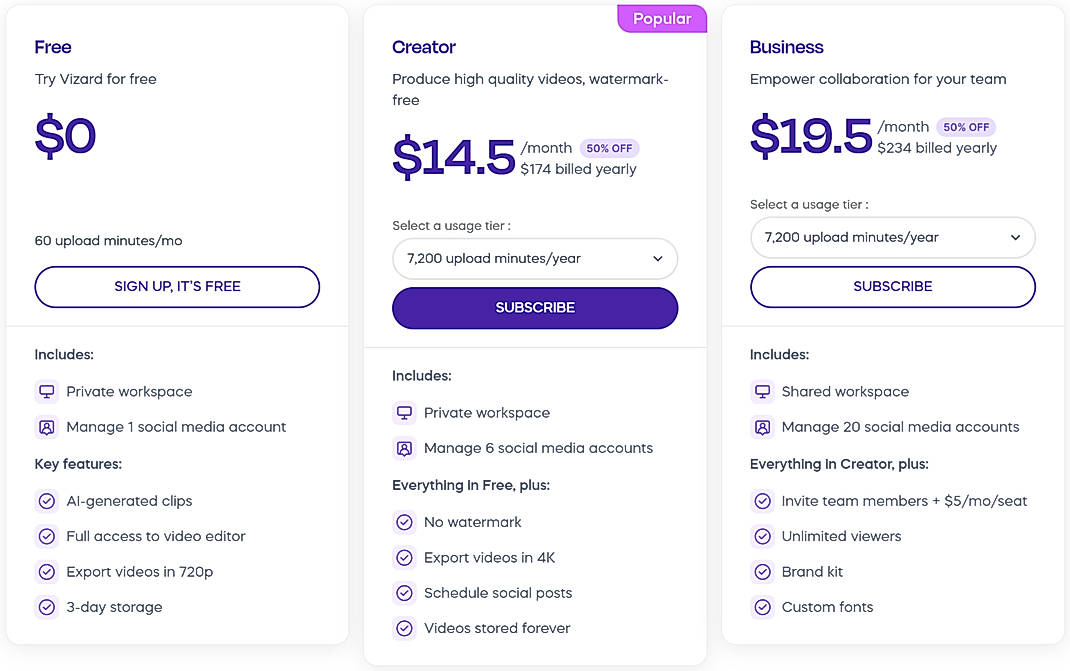Image resolution: width=1070 pixels, height=671 pixels.
Task: Click the 3-day storage checkmark icon
Action: tap(46, 606)
